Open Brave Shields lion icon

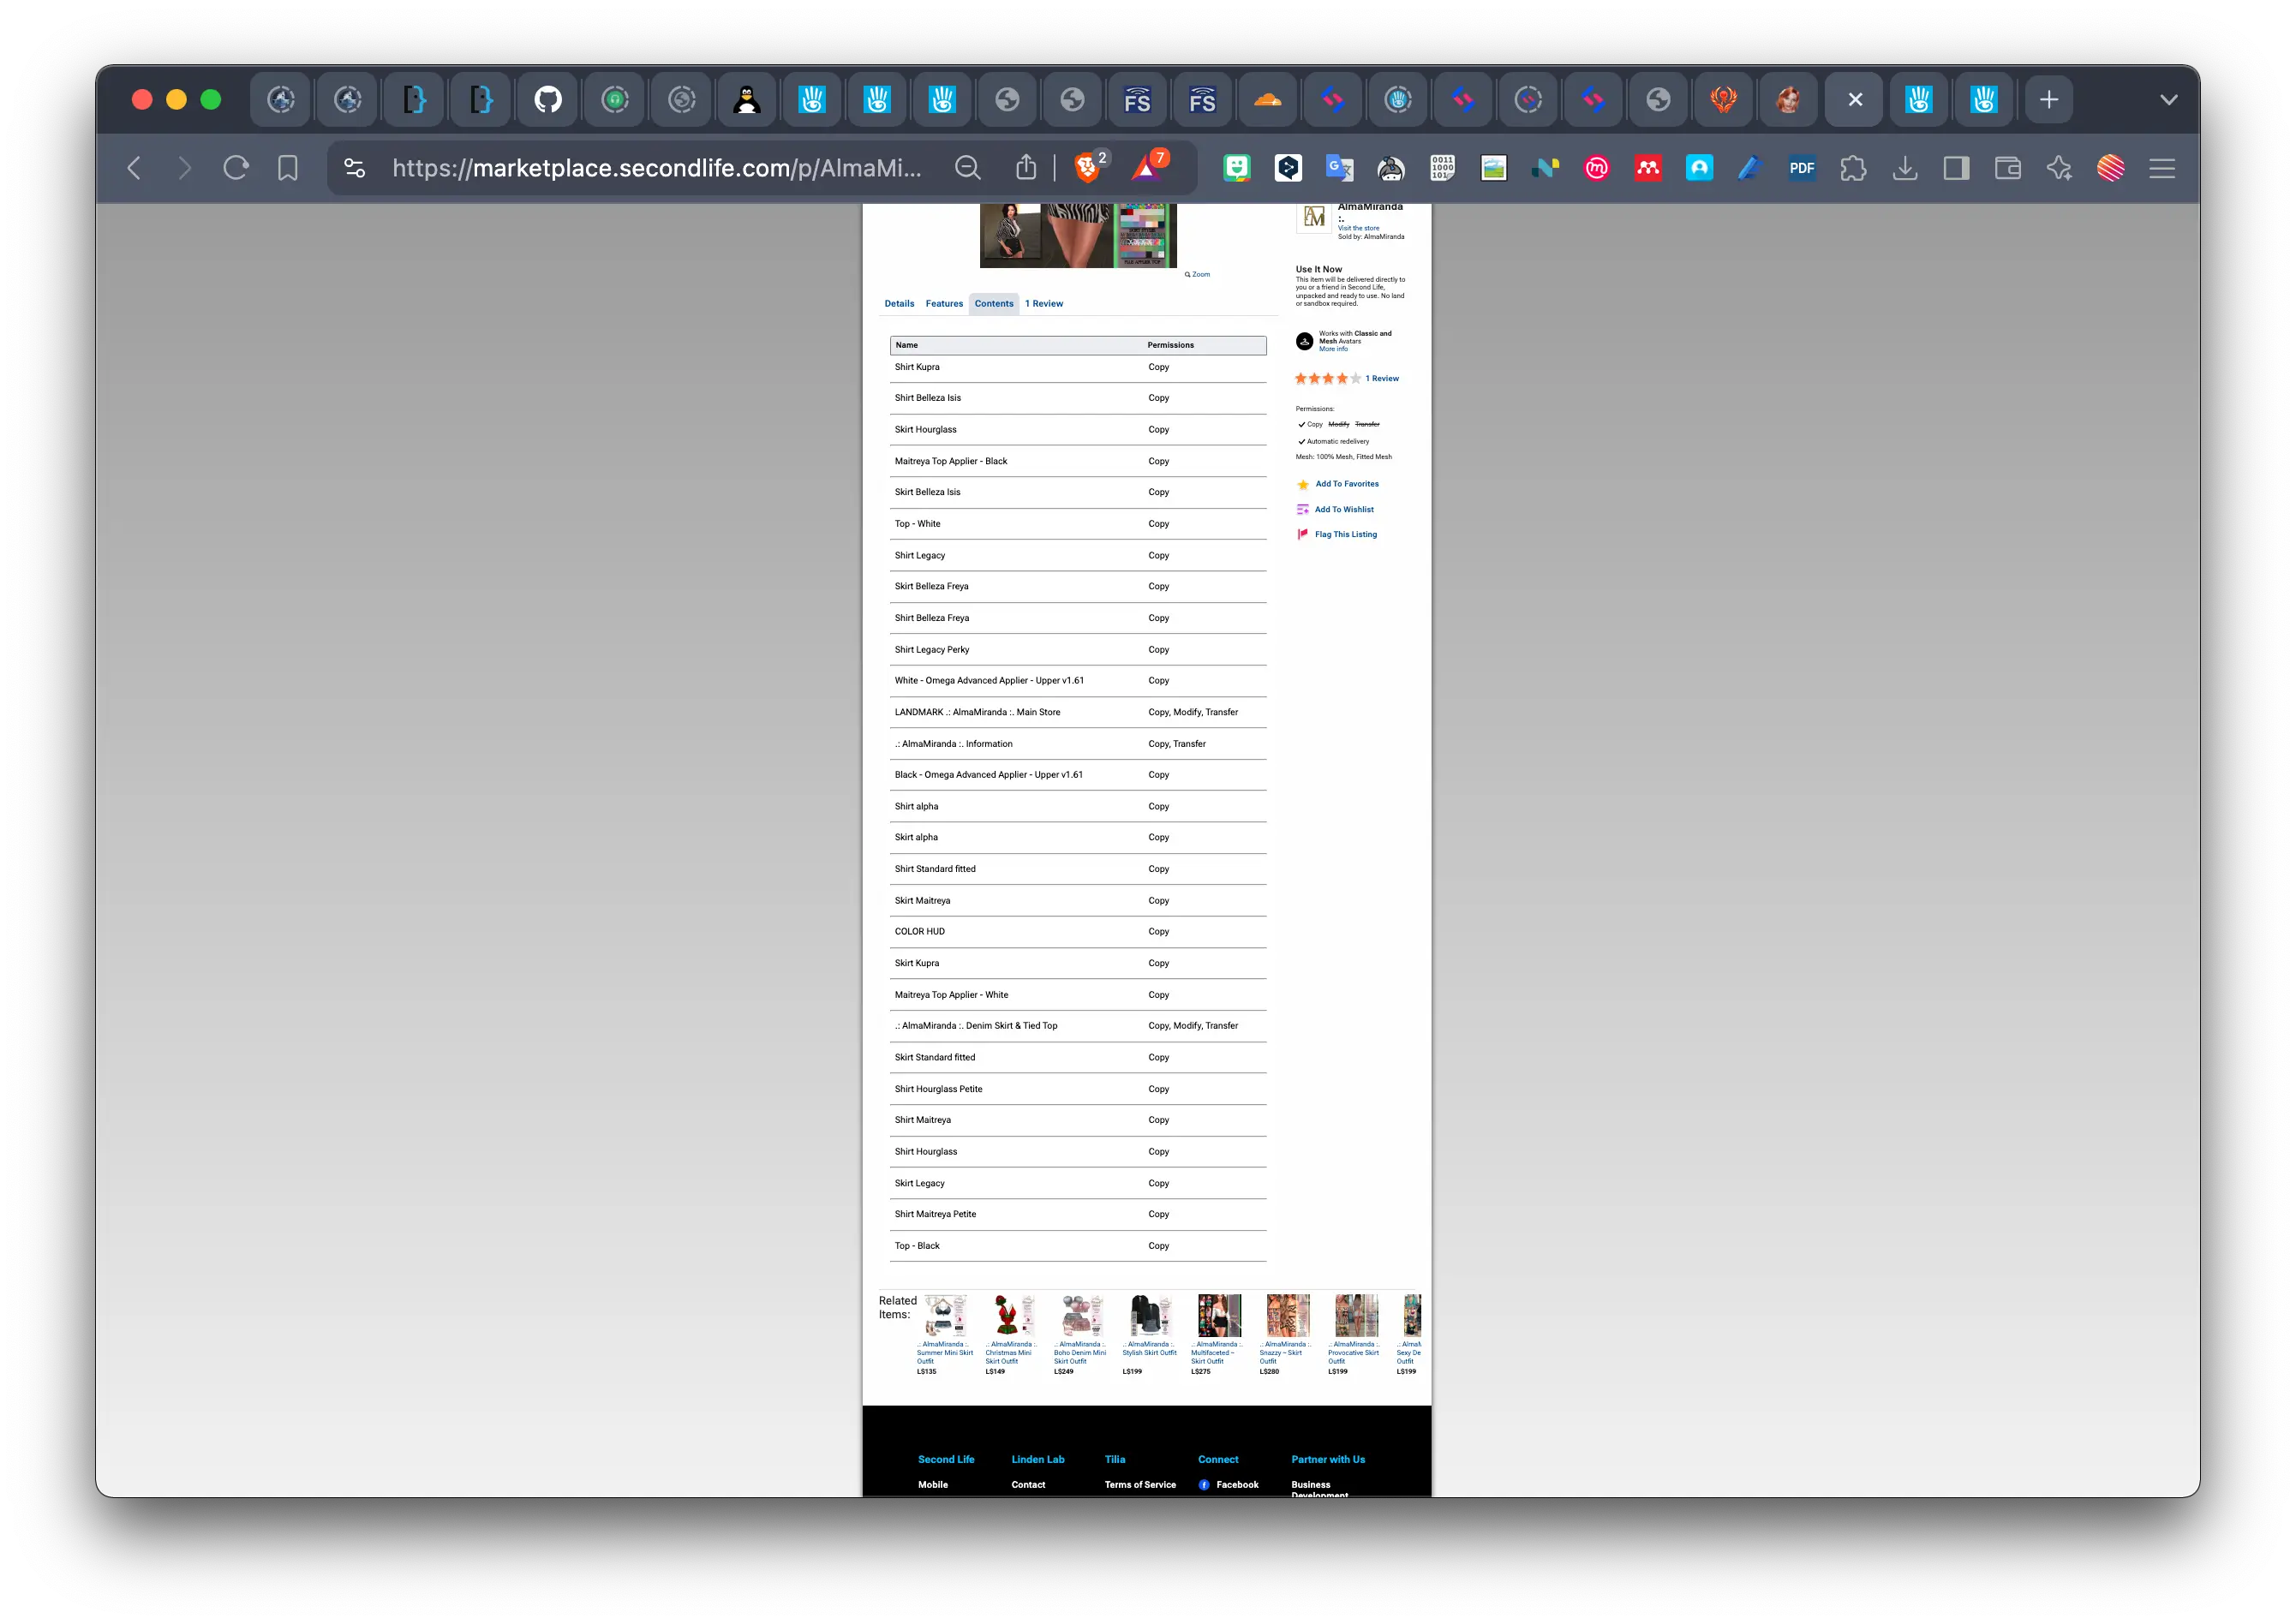click(x=1087, y=167)
